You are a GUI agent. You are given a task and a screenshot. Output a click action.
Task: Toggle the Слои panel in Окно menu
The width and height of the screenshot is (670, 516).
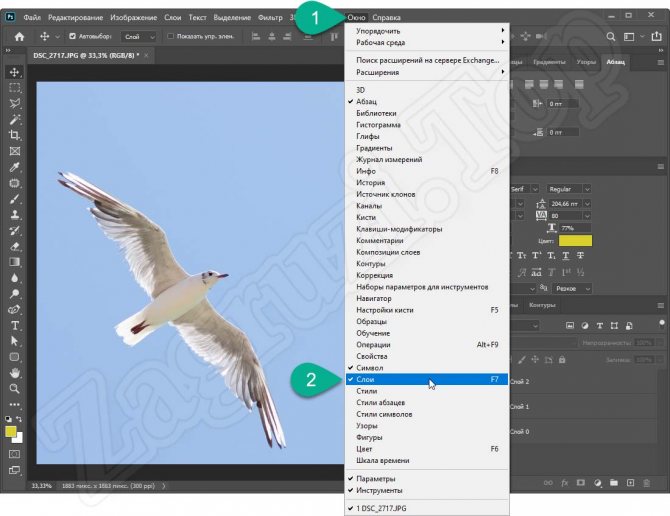(x=366, y=380)
